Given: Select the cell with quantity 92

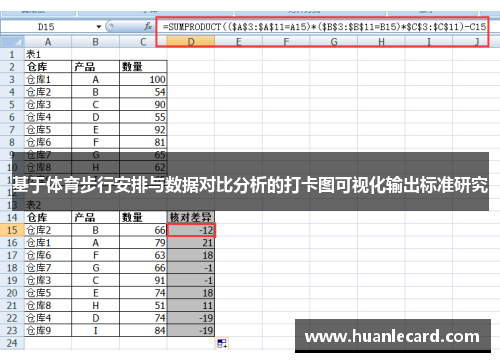Looking at the screenshot, I should (x=143, y=129).
